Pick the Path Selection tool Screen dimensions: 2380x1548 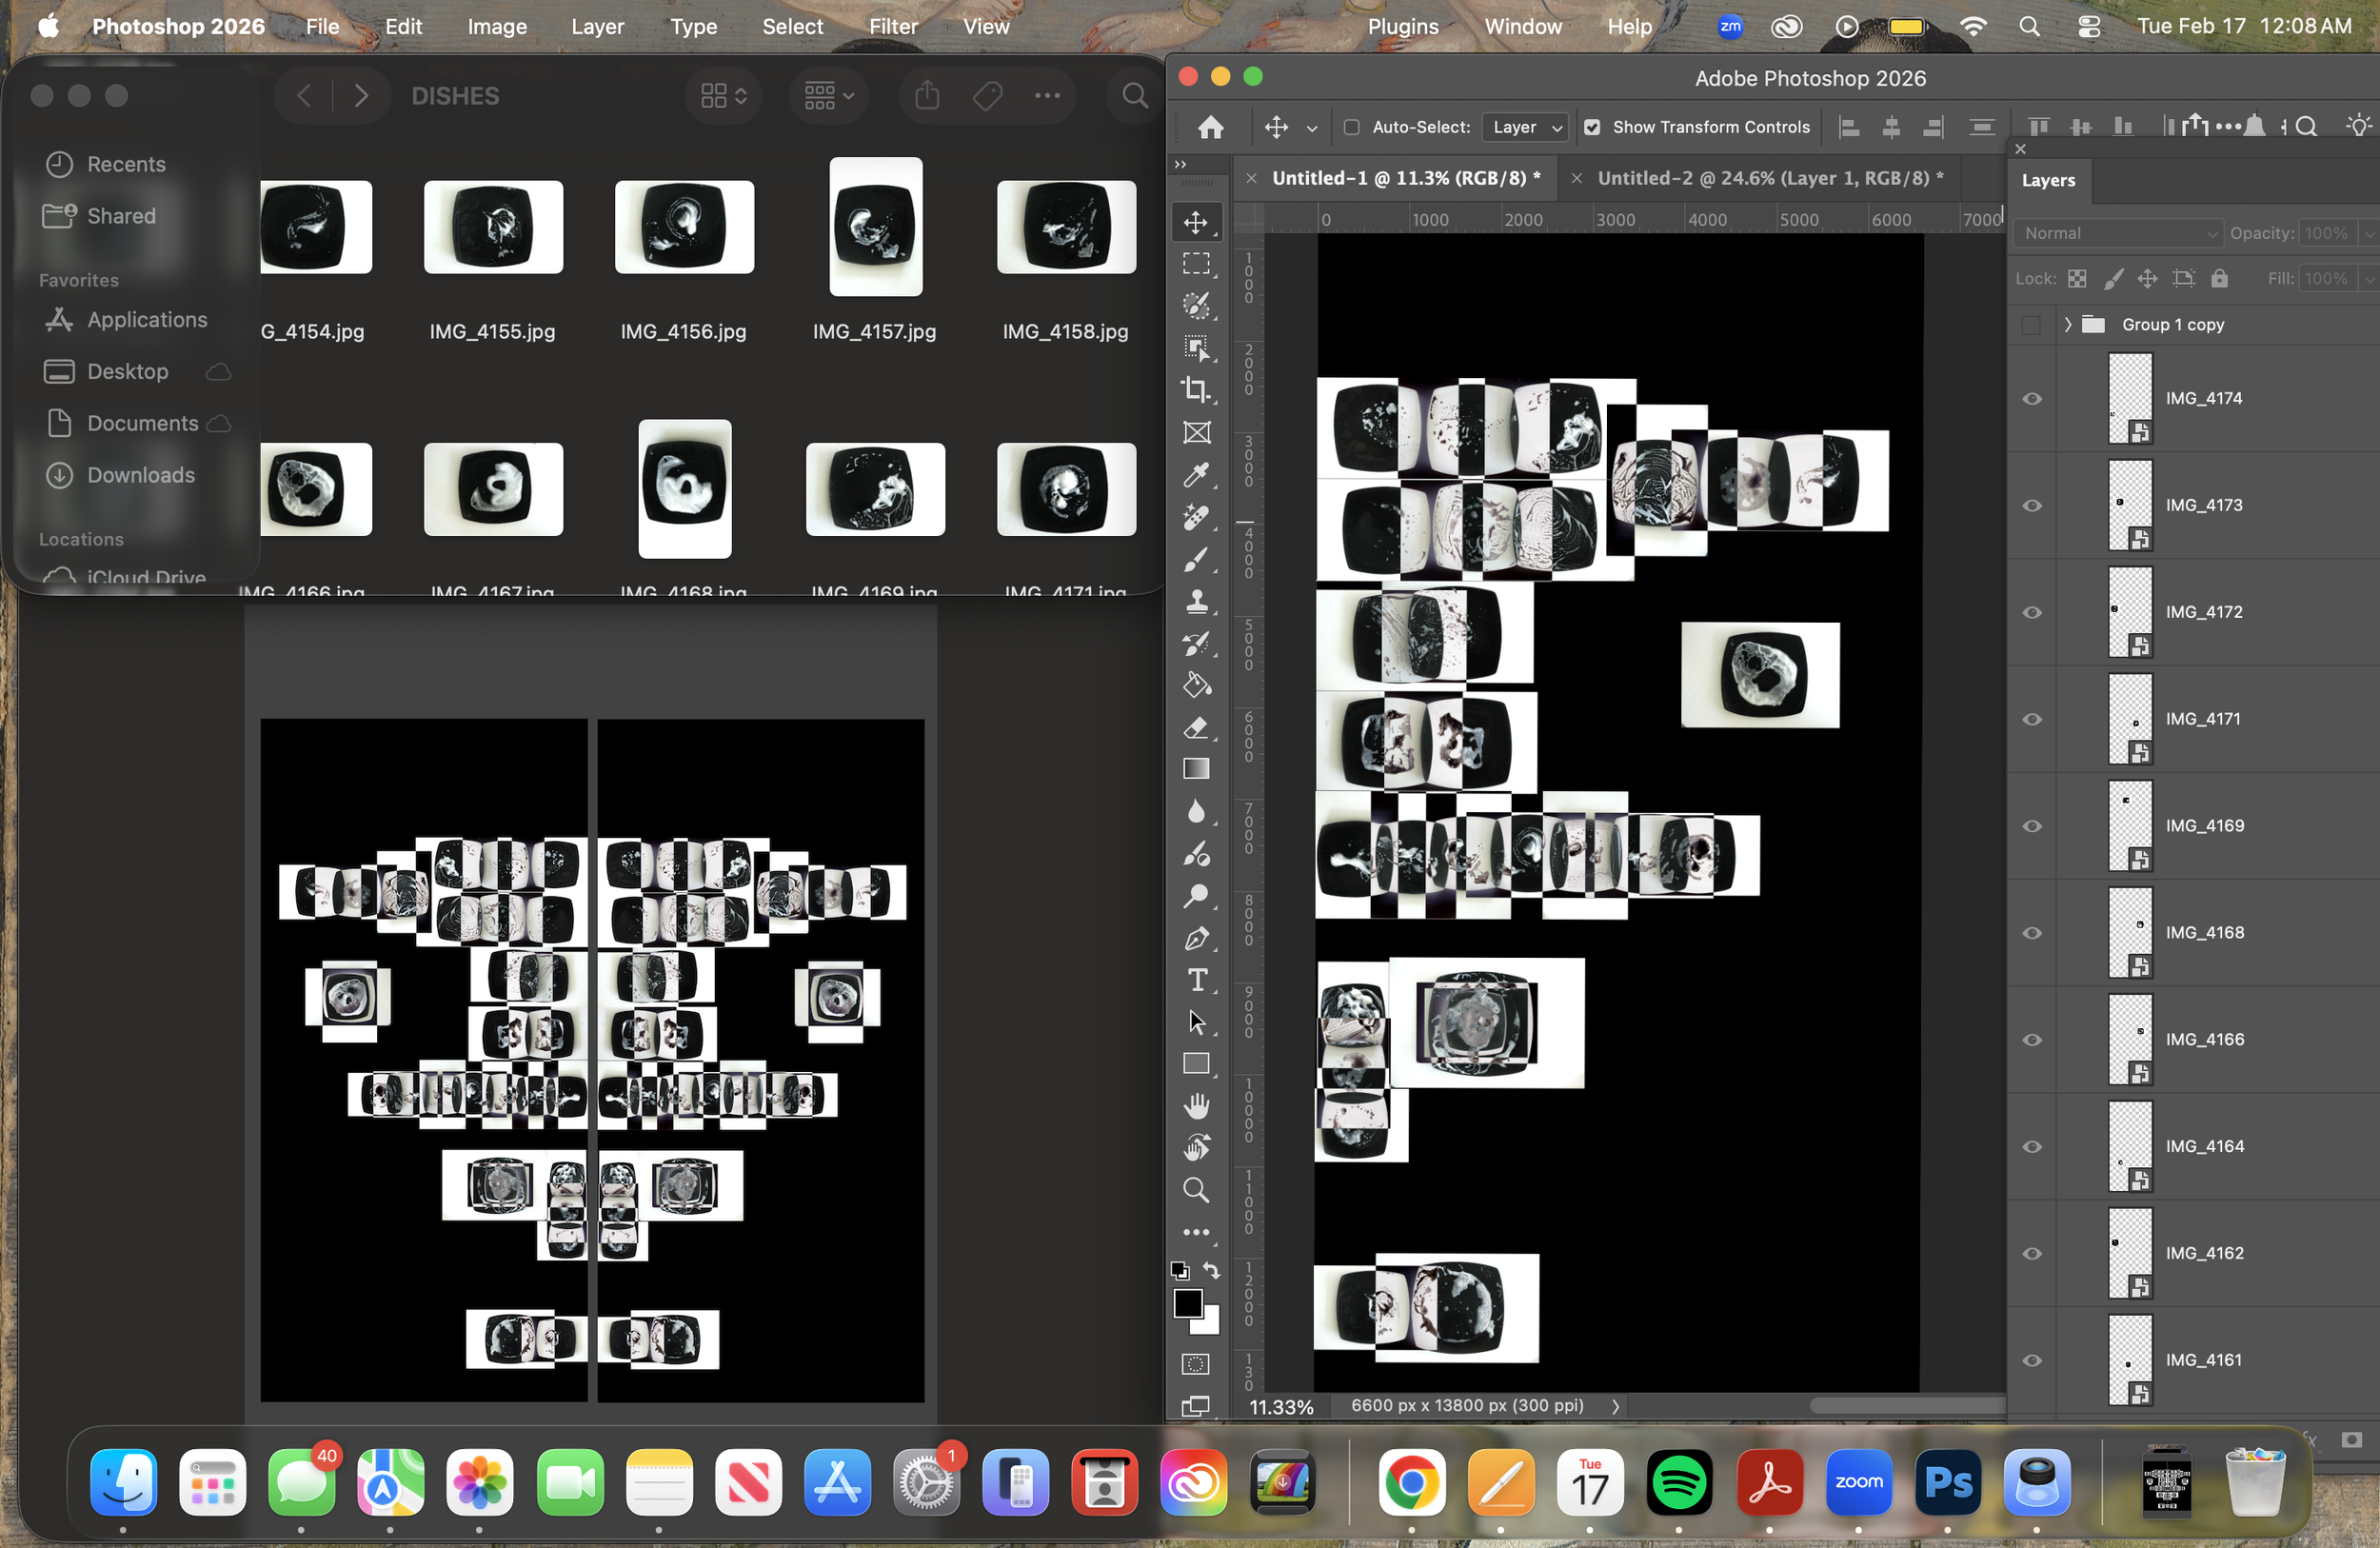(x=1196, y=1022)
